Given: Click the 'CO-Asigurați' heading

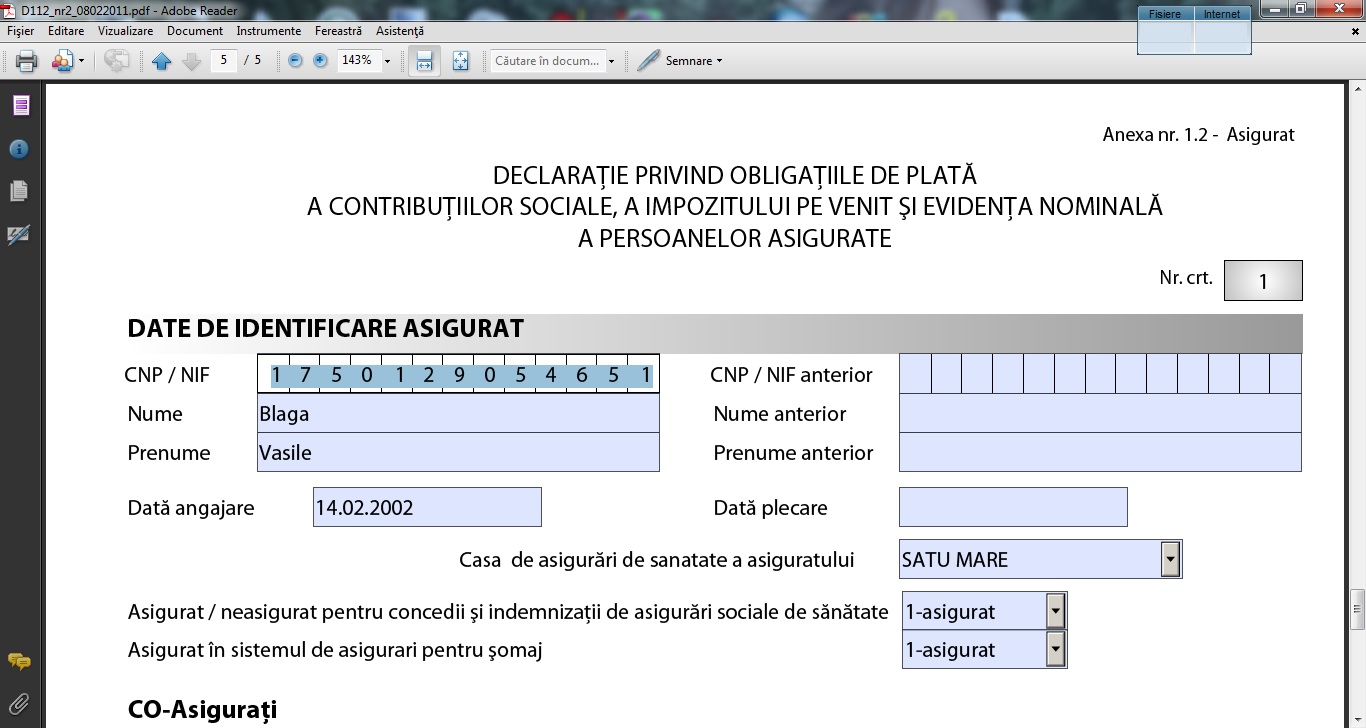Looking at the screenshot, I should pos(202,710).
